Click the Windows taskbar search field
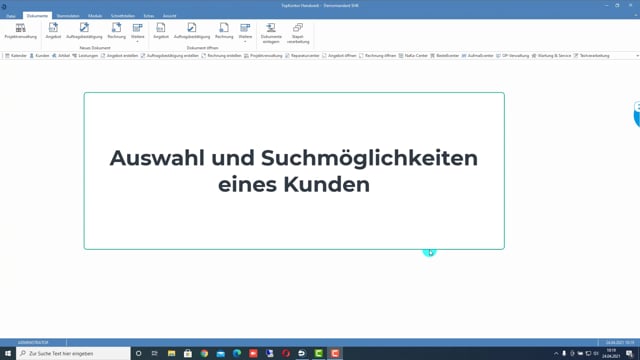The image size is (640, 360). (x=73, y=353)
